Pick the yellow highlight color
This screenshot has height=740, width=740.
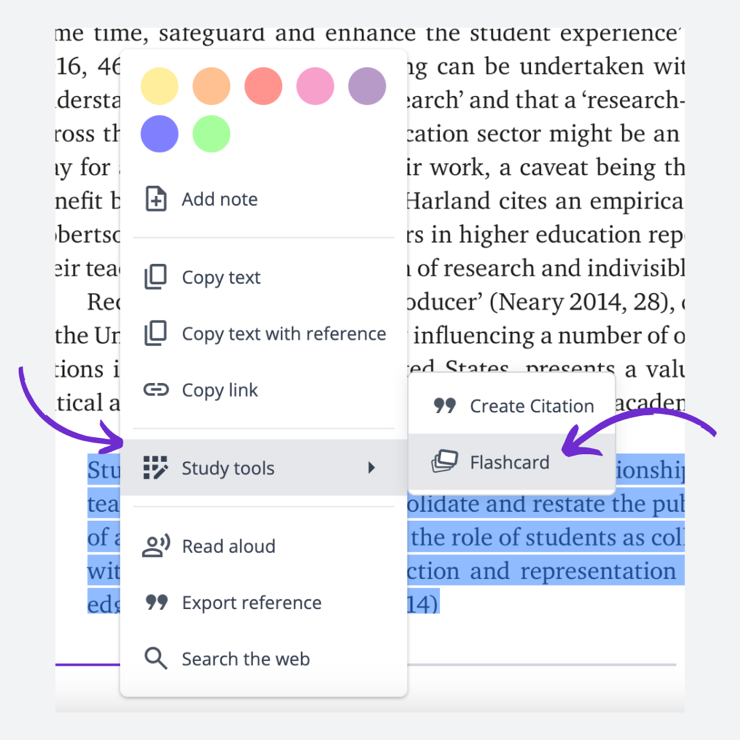click(x=160, y=86)
